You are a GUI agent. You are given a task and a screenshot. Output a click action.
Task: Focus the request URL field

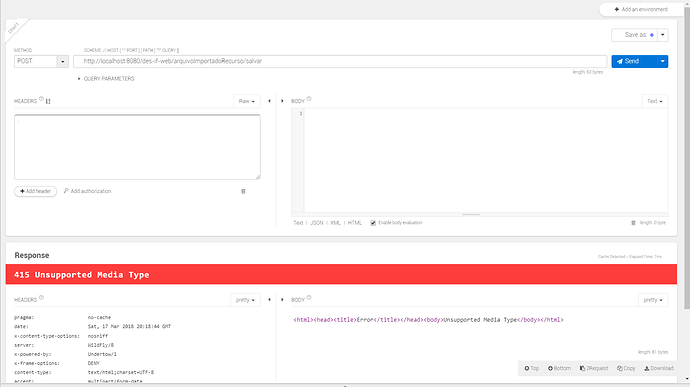coord(340,61)
